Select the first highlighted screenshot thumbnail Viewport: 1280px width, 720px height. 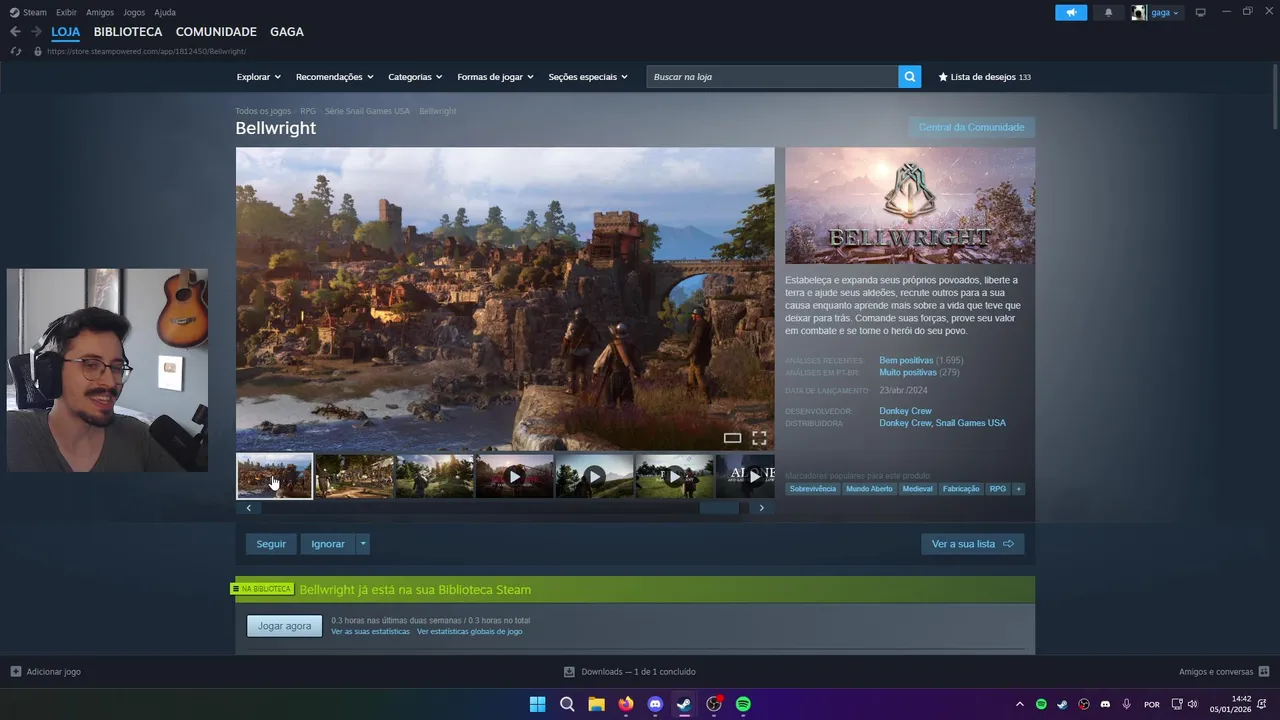pyautogui.click(x=274, y=476)
